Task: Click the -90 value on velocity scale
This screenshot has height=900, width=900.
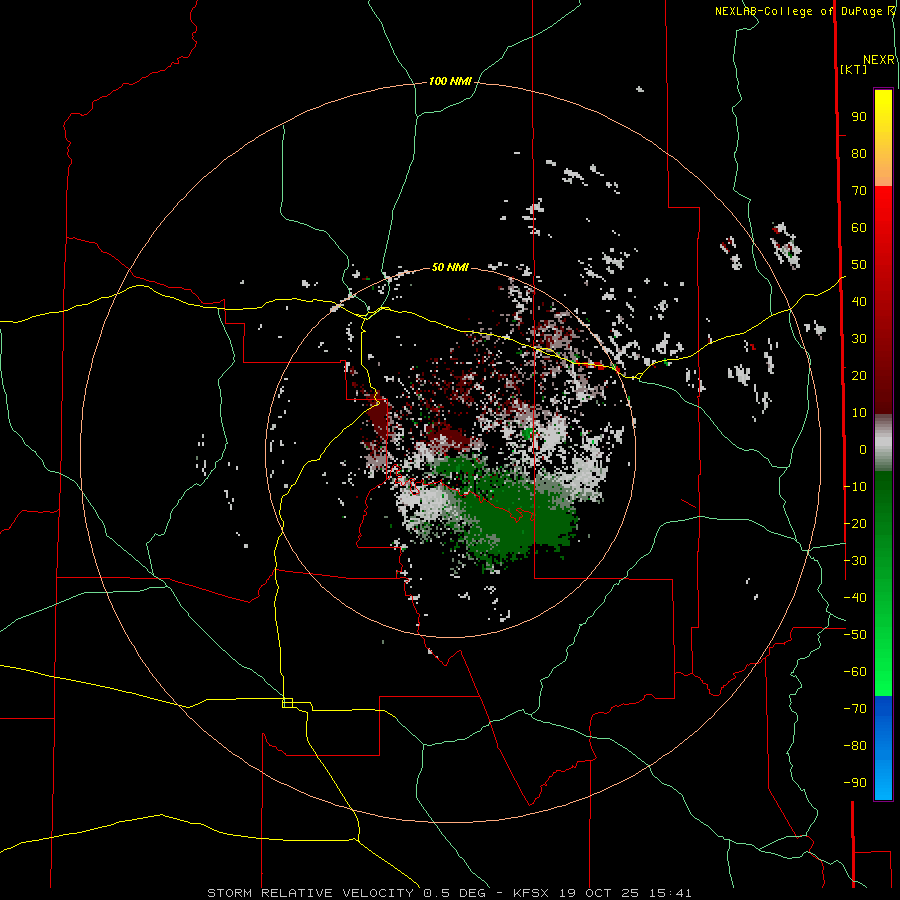Action: coord(855,783)
